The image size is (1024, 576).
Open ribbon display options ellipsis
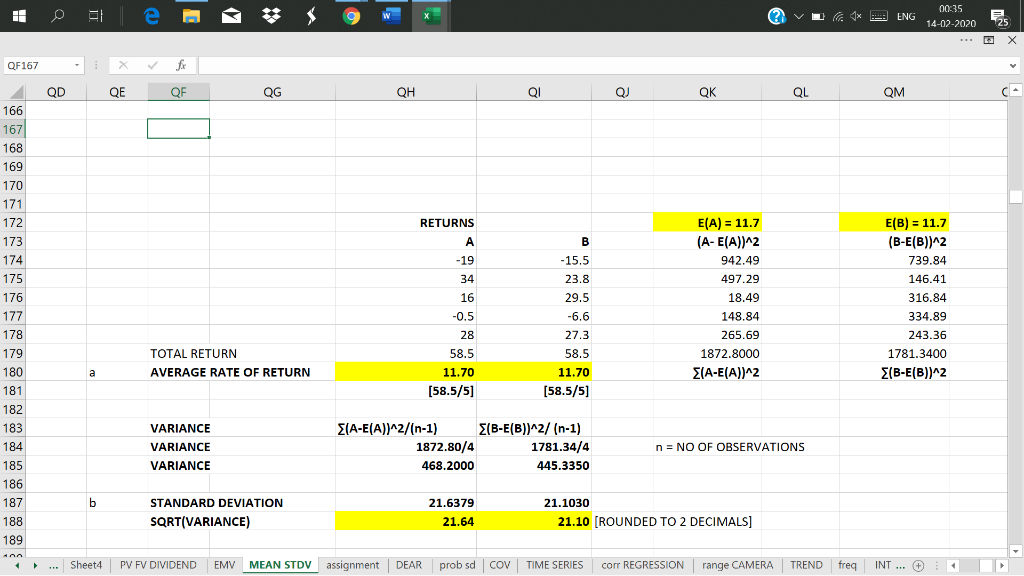[967, 40]
